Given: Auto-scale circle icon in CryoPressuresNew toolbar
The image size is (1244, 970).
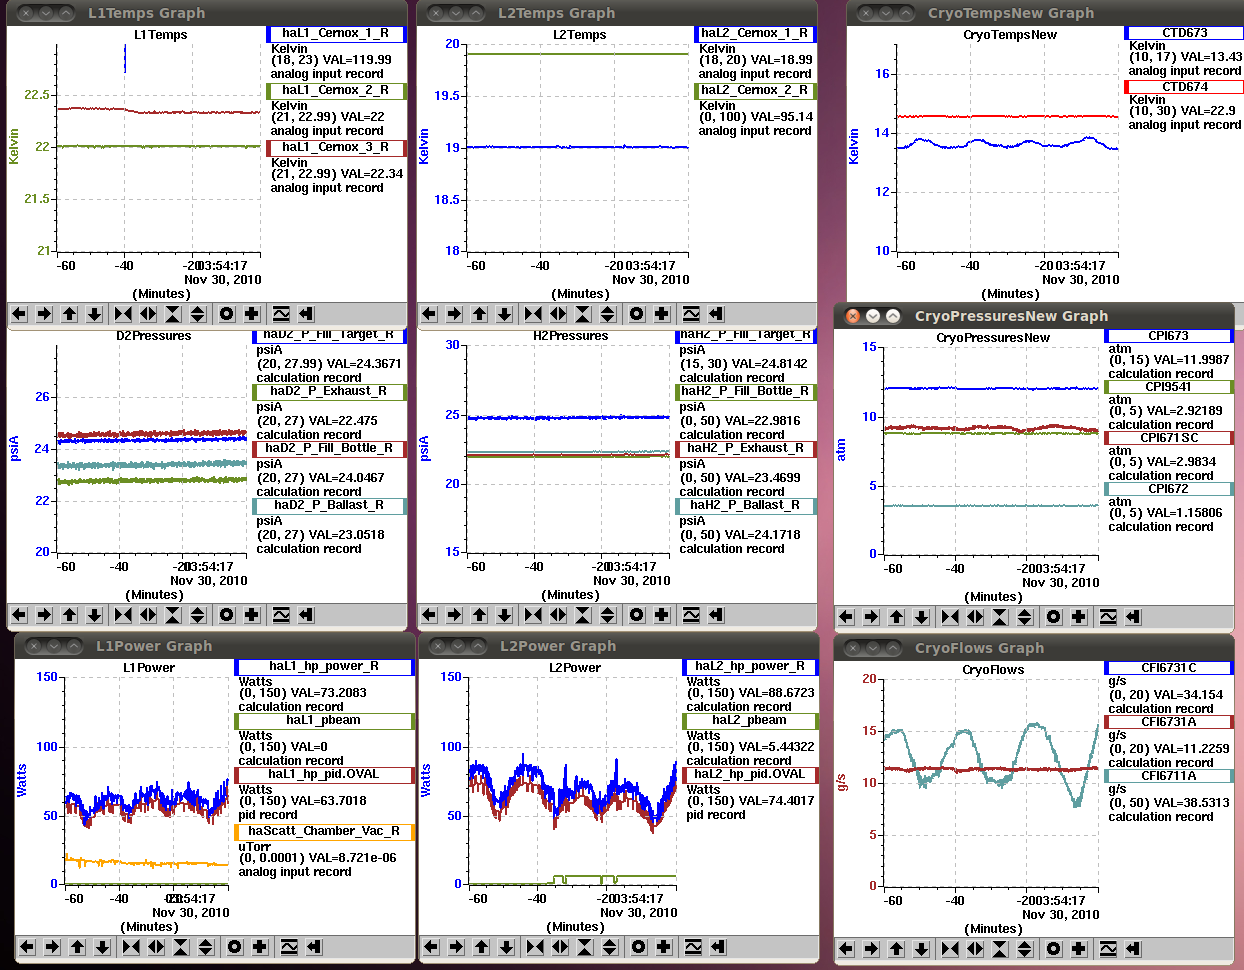Looking at the screenshot, I should click(x=1054, y=617).
